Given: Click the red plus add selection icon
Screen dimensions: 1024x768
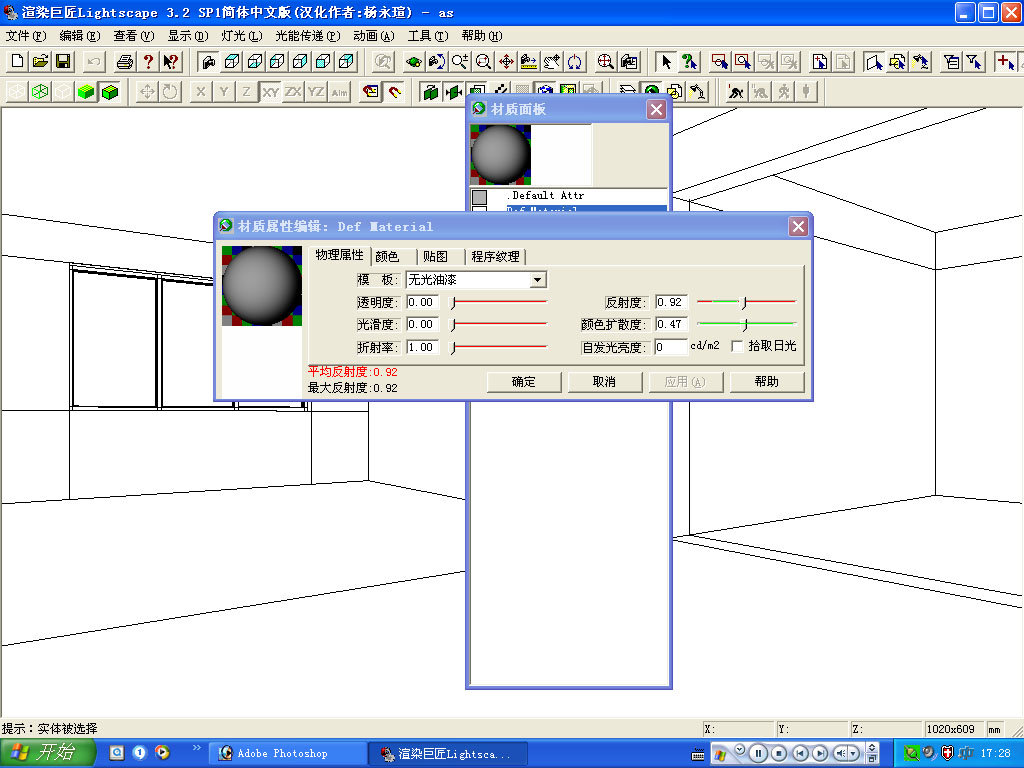Looking at the screenshot, I should pyautogui.click(x=1005, y=62).
